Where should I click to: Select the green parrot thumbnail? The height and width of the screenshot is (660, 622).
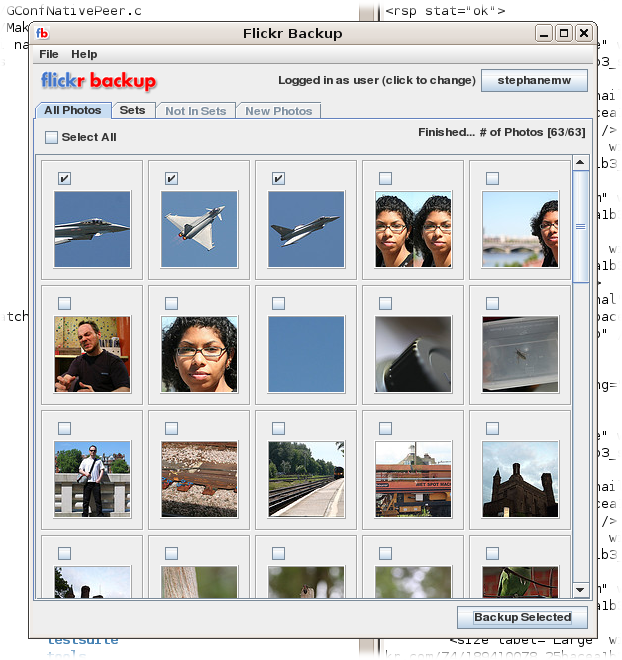click(x=520, y=582)
